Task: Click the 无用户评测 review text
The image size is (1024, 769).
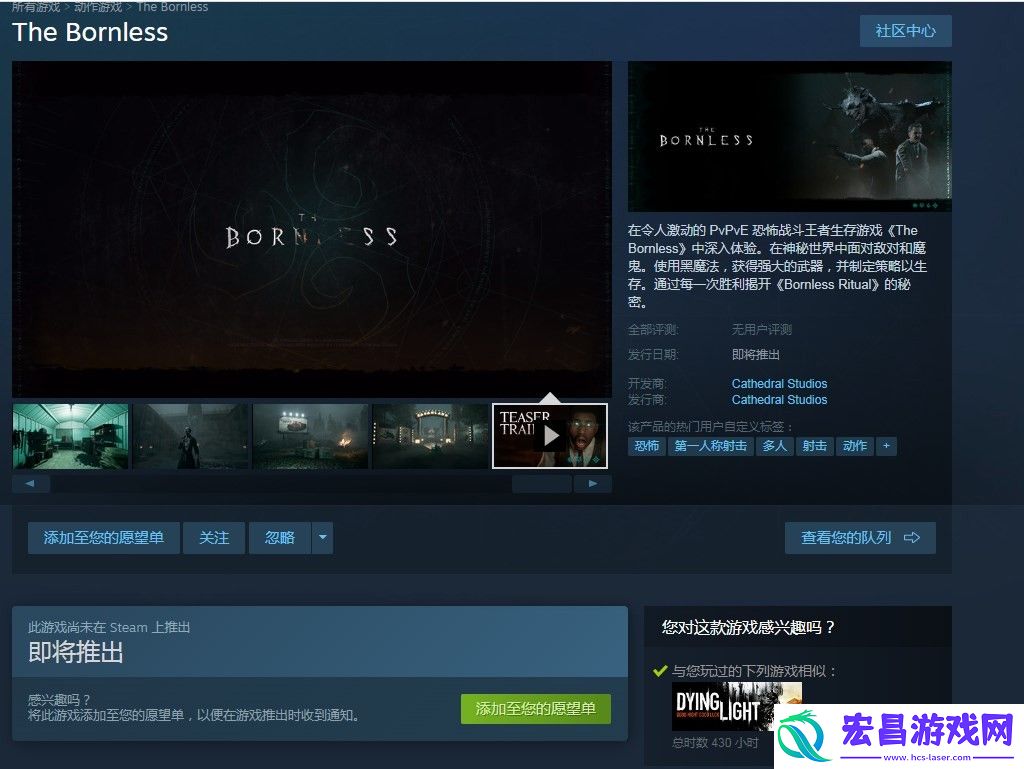Action: pos(761,330)
